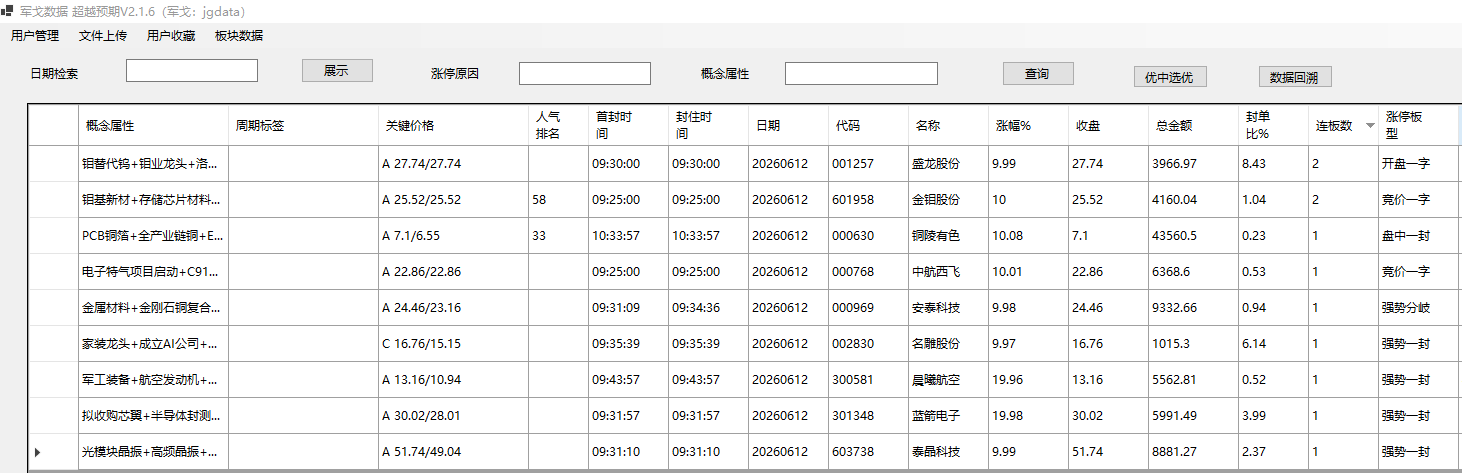Select seal time 09:34:36 cell
This screenshot has width=1462, height=473.
click(x=708, y=307)
